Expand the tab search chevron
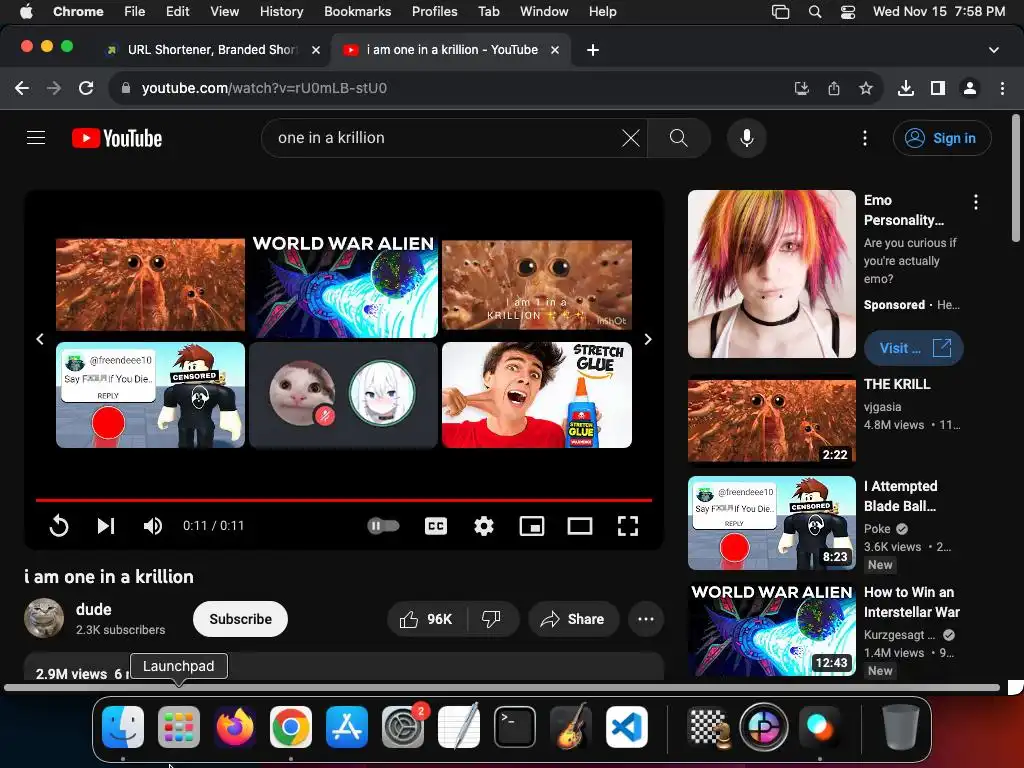Viewport: 1024px width, 768px height. point(993,50)
